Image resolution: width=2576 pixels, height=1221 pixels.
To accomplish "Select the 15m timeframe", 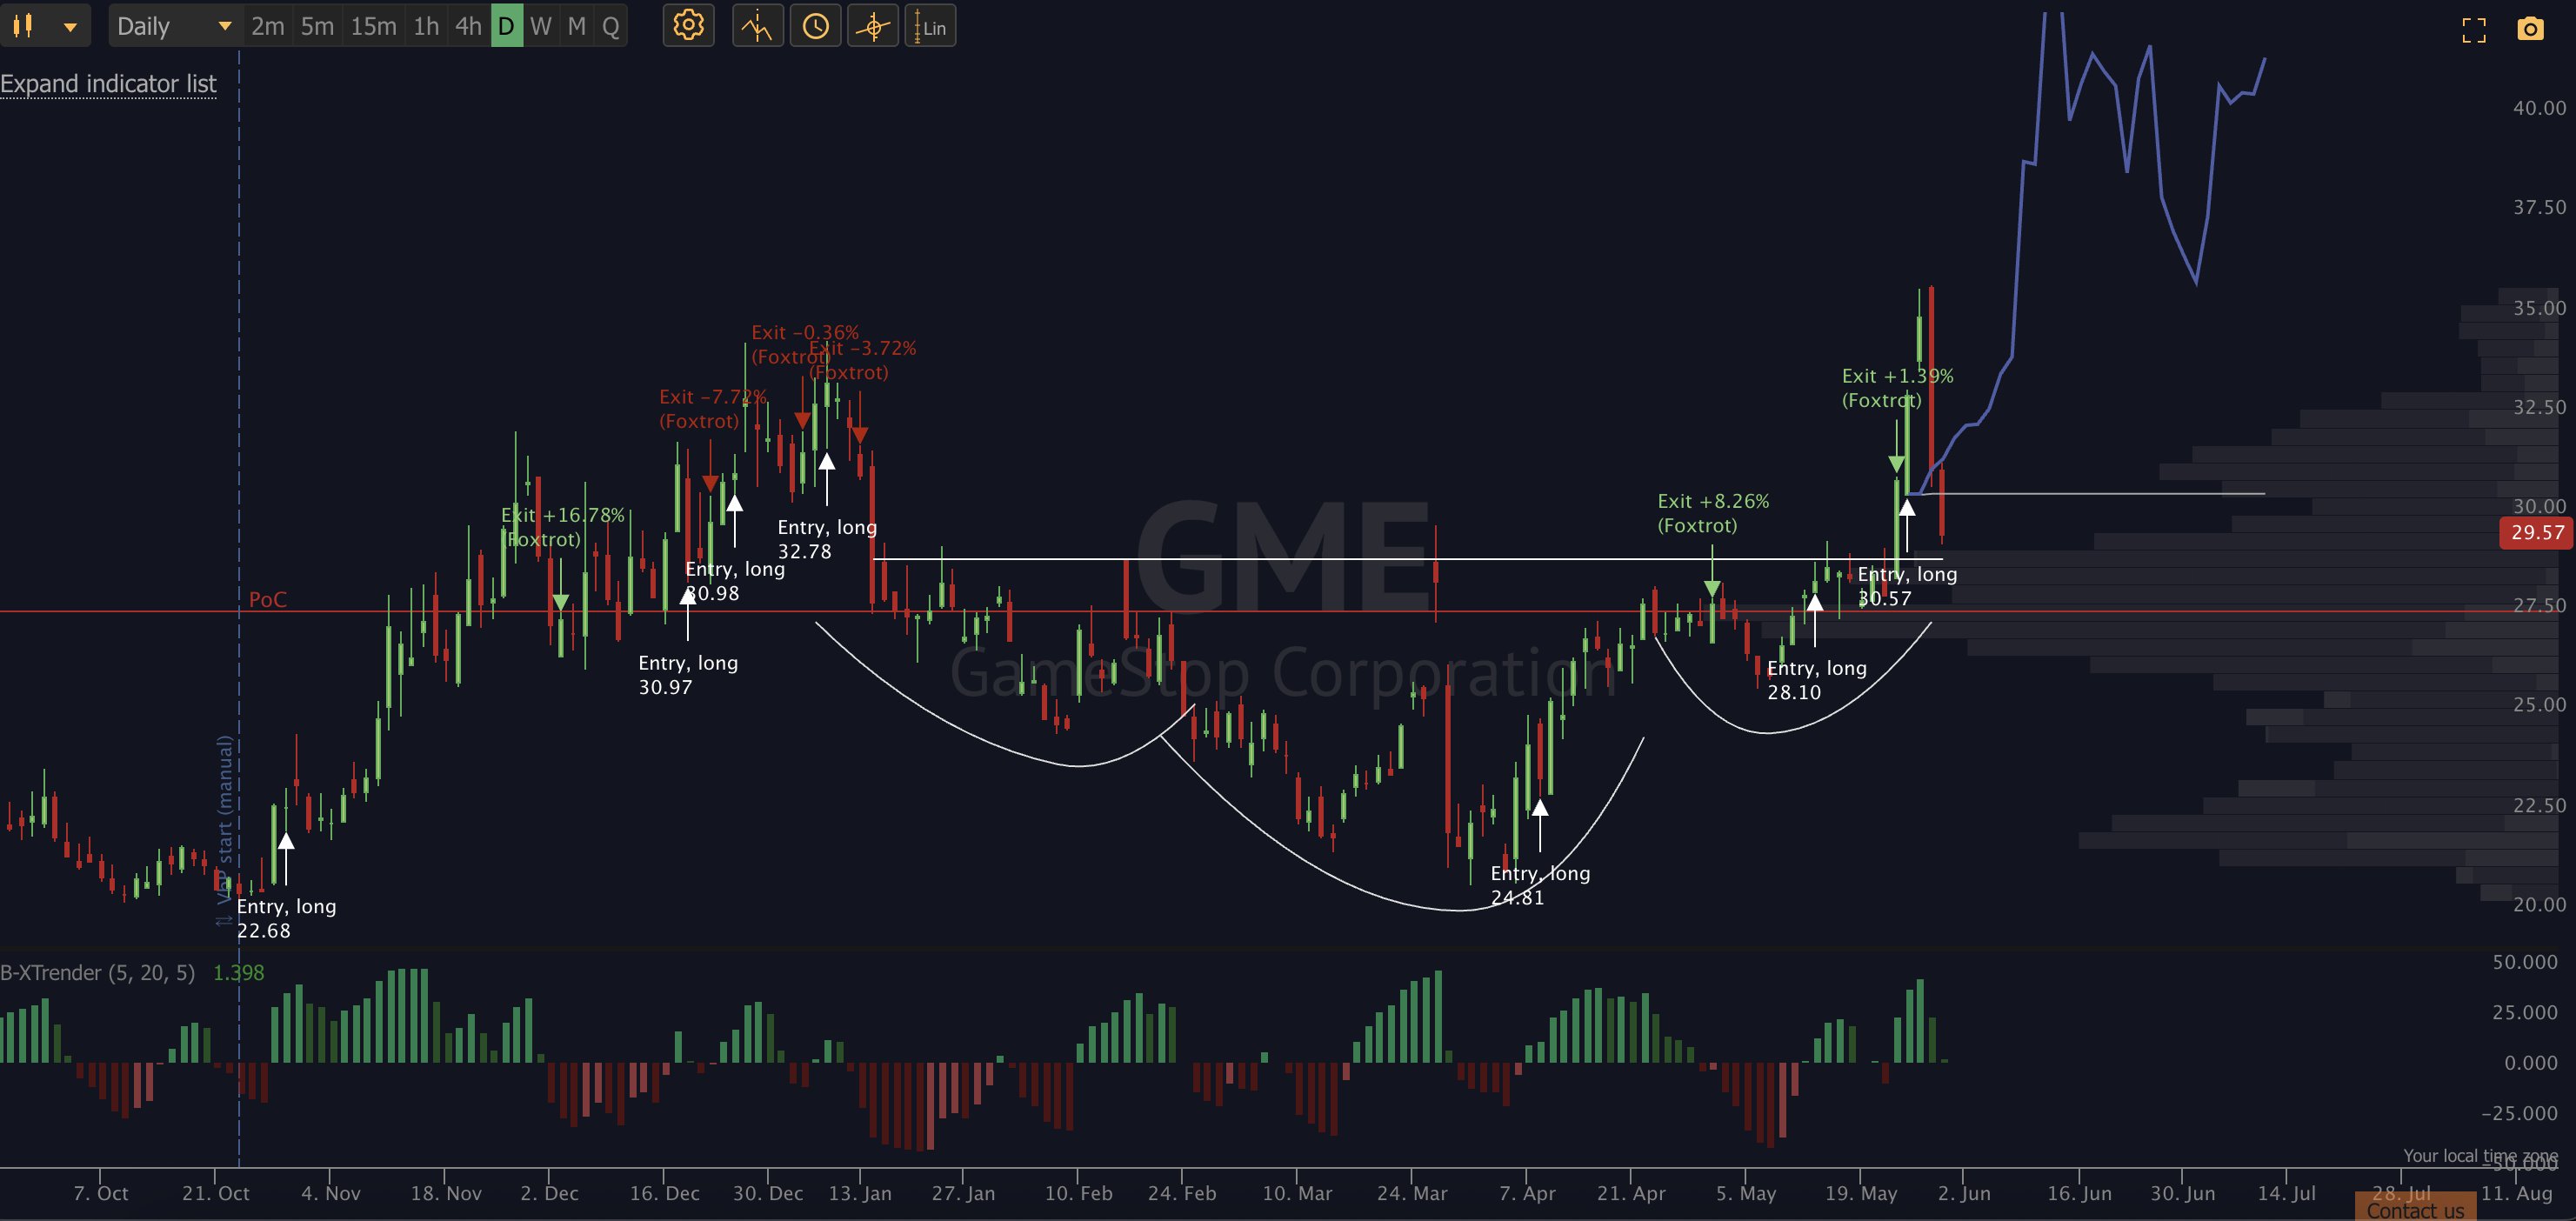I will 373,26.
